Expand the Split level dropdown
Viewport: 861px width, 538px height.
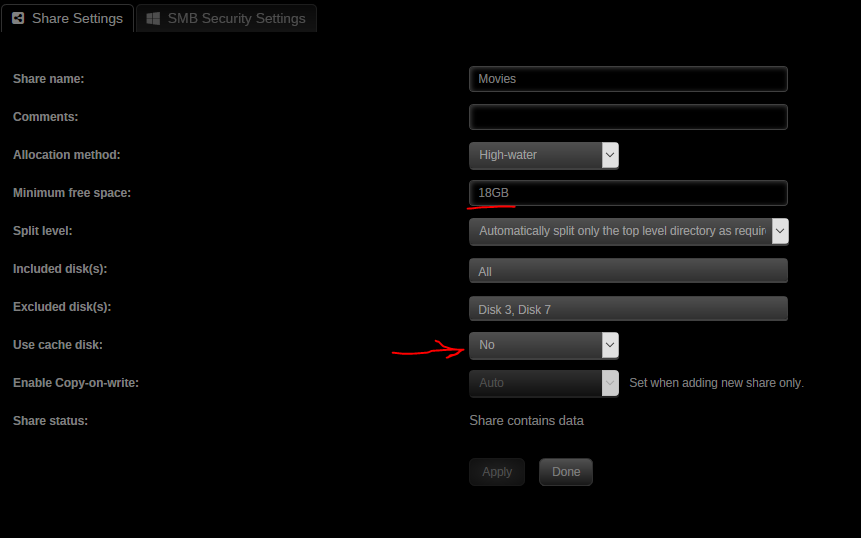pyautogui.click(x=629, y=231)
